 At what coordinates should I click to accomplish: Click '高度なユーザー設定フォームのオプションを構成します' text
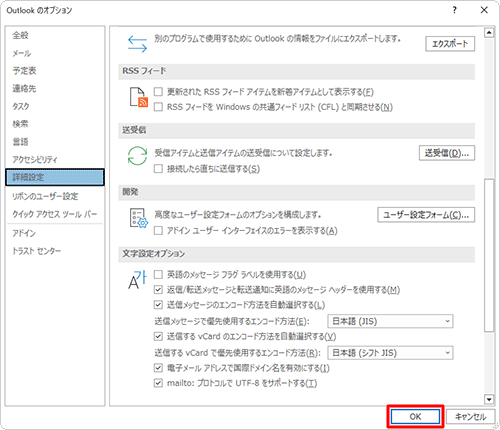tap(238, 215)
